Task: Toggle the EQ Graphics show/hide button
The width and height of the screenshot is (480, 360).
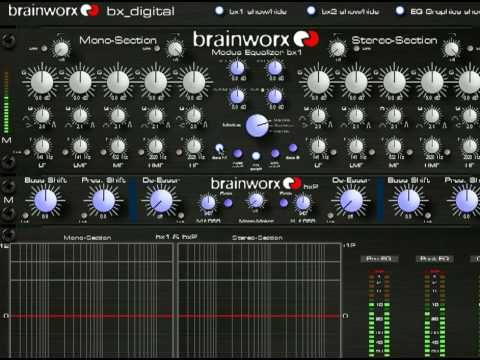Action: pyautogui.click(x=400, y=11)
